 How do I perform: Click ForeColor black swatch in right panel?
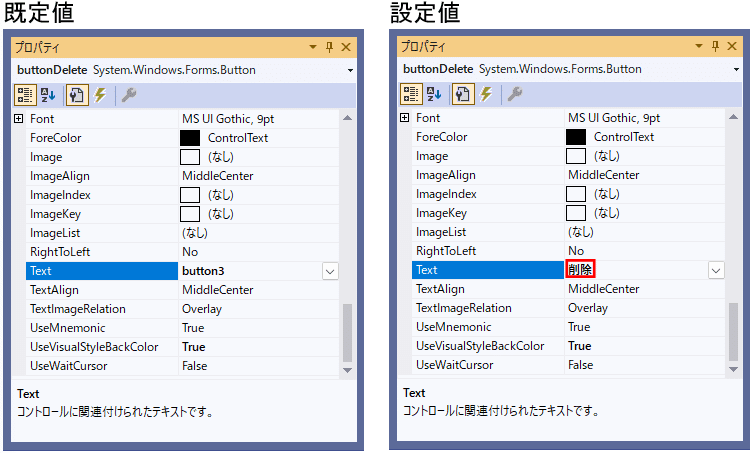tap(576, 137)
